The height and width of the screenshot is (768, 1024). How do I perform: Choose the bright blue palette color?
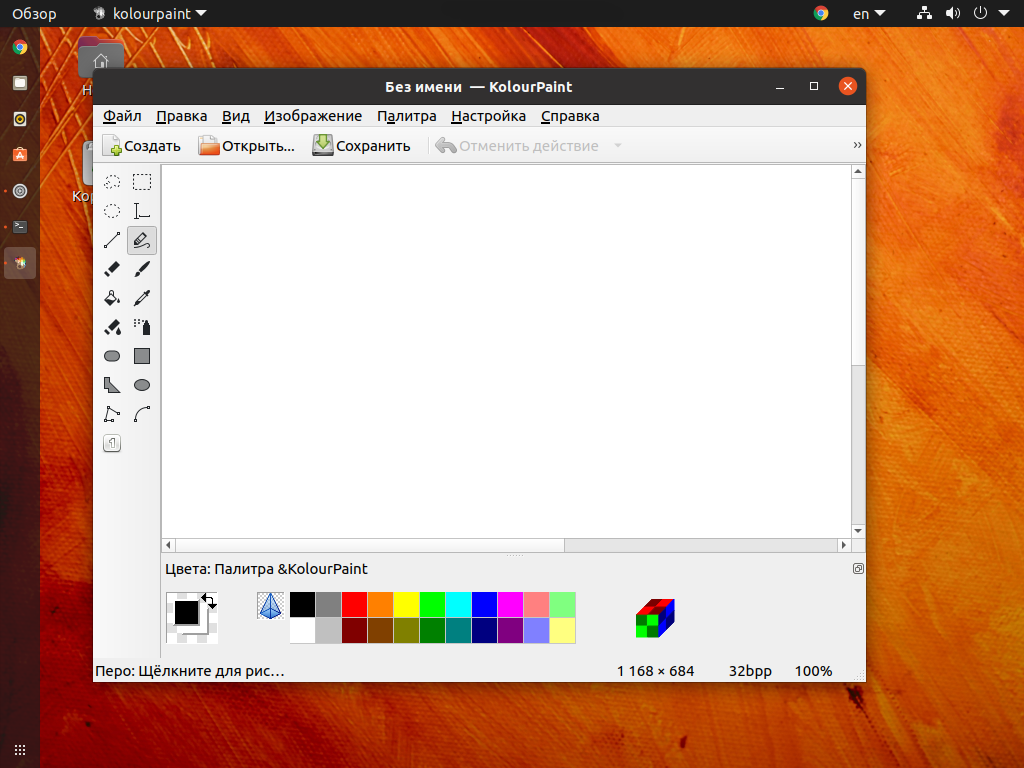pyautogui.click(x=485, y=605)
